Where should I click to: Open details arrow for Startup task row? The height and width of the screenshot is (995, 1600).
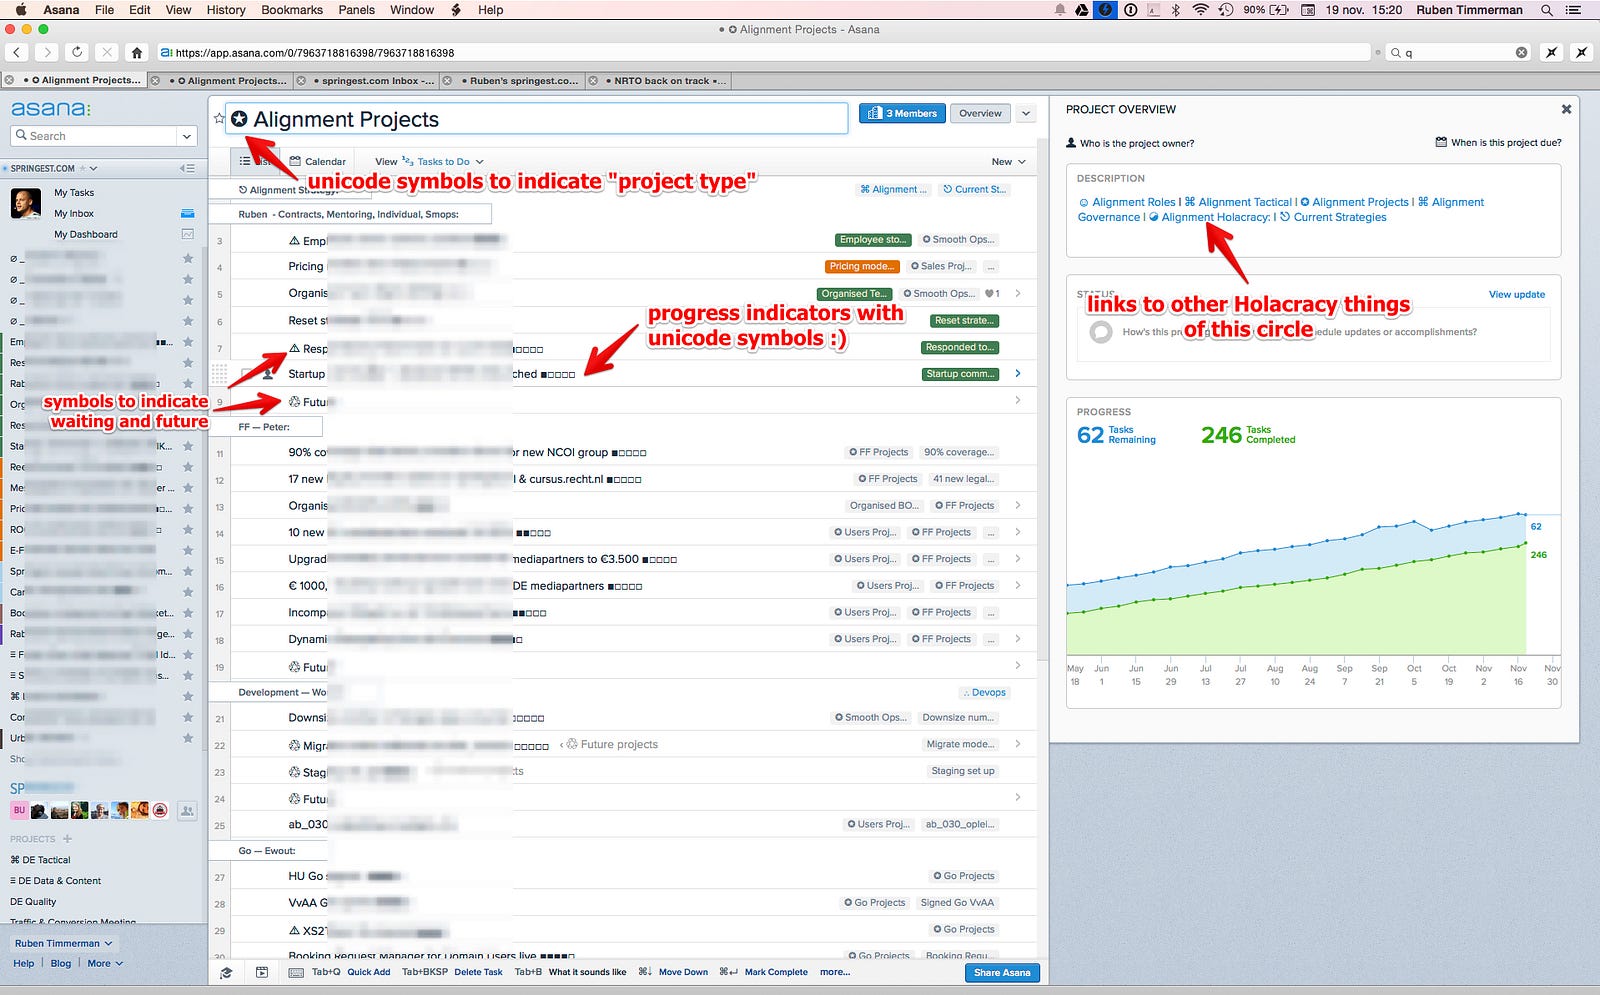(x=1018, y=373)
